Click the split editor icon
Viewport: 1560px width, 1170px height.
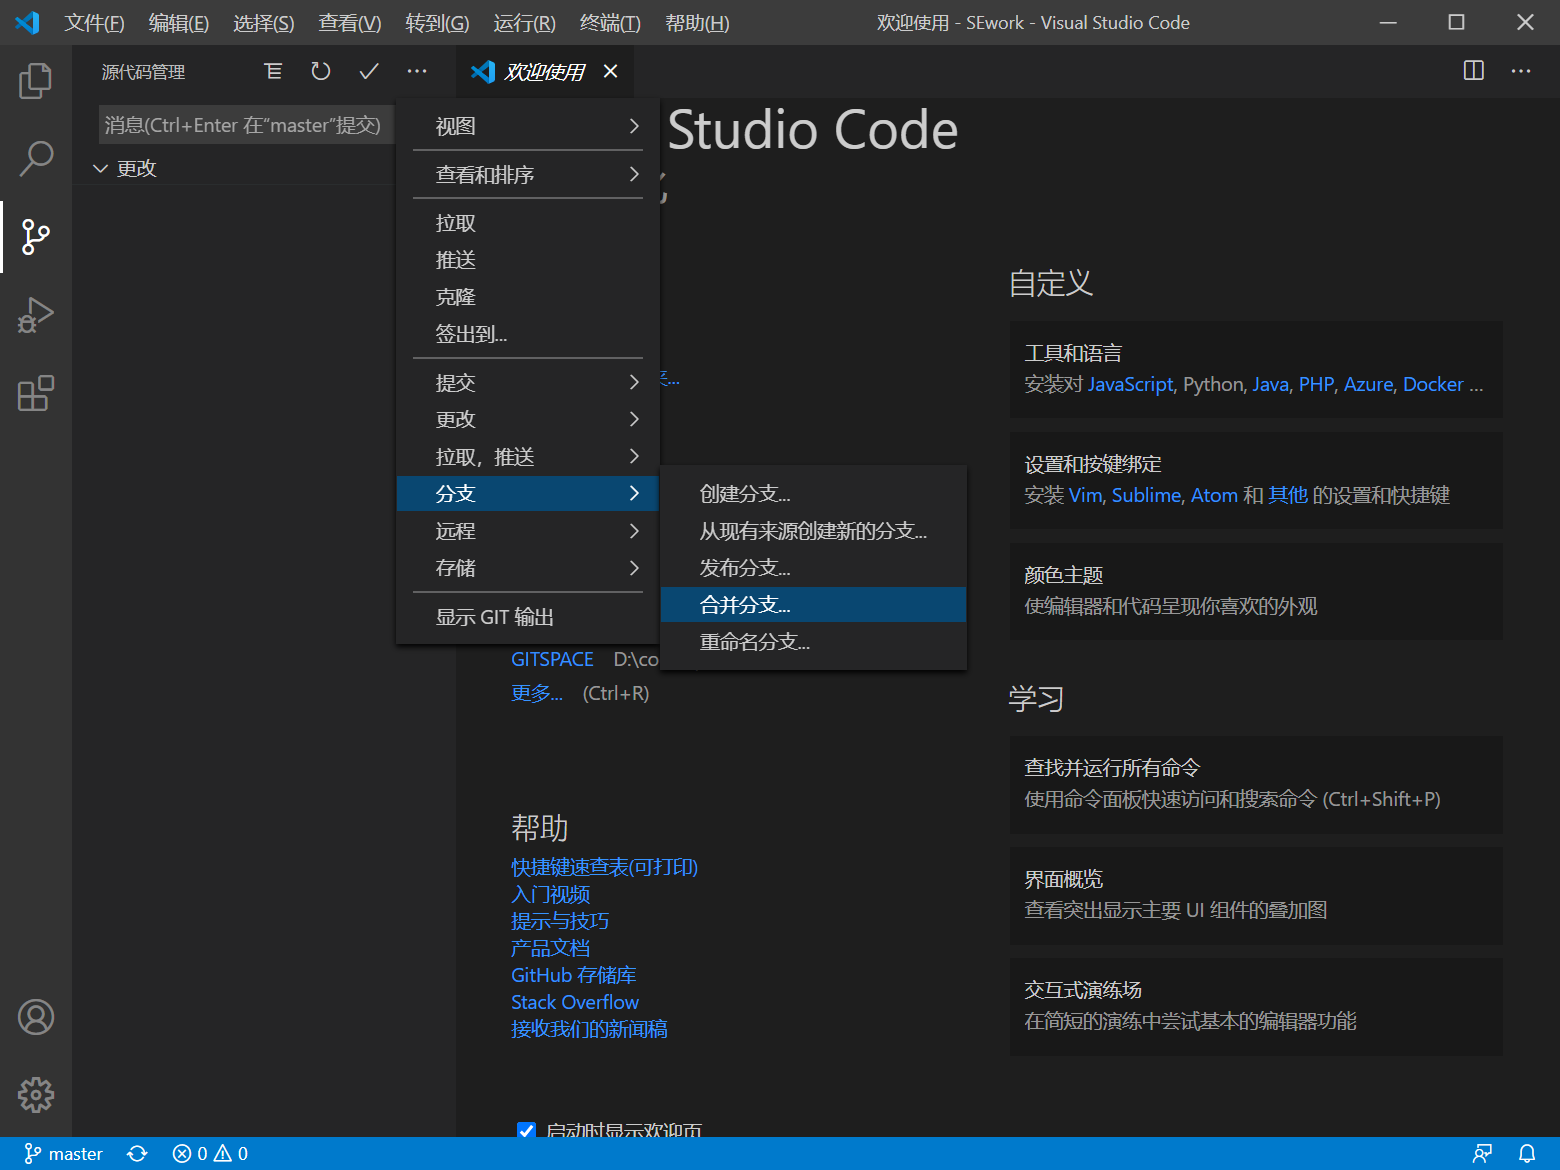pos(1473,71)
